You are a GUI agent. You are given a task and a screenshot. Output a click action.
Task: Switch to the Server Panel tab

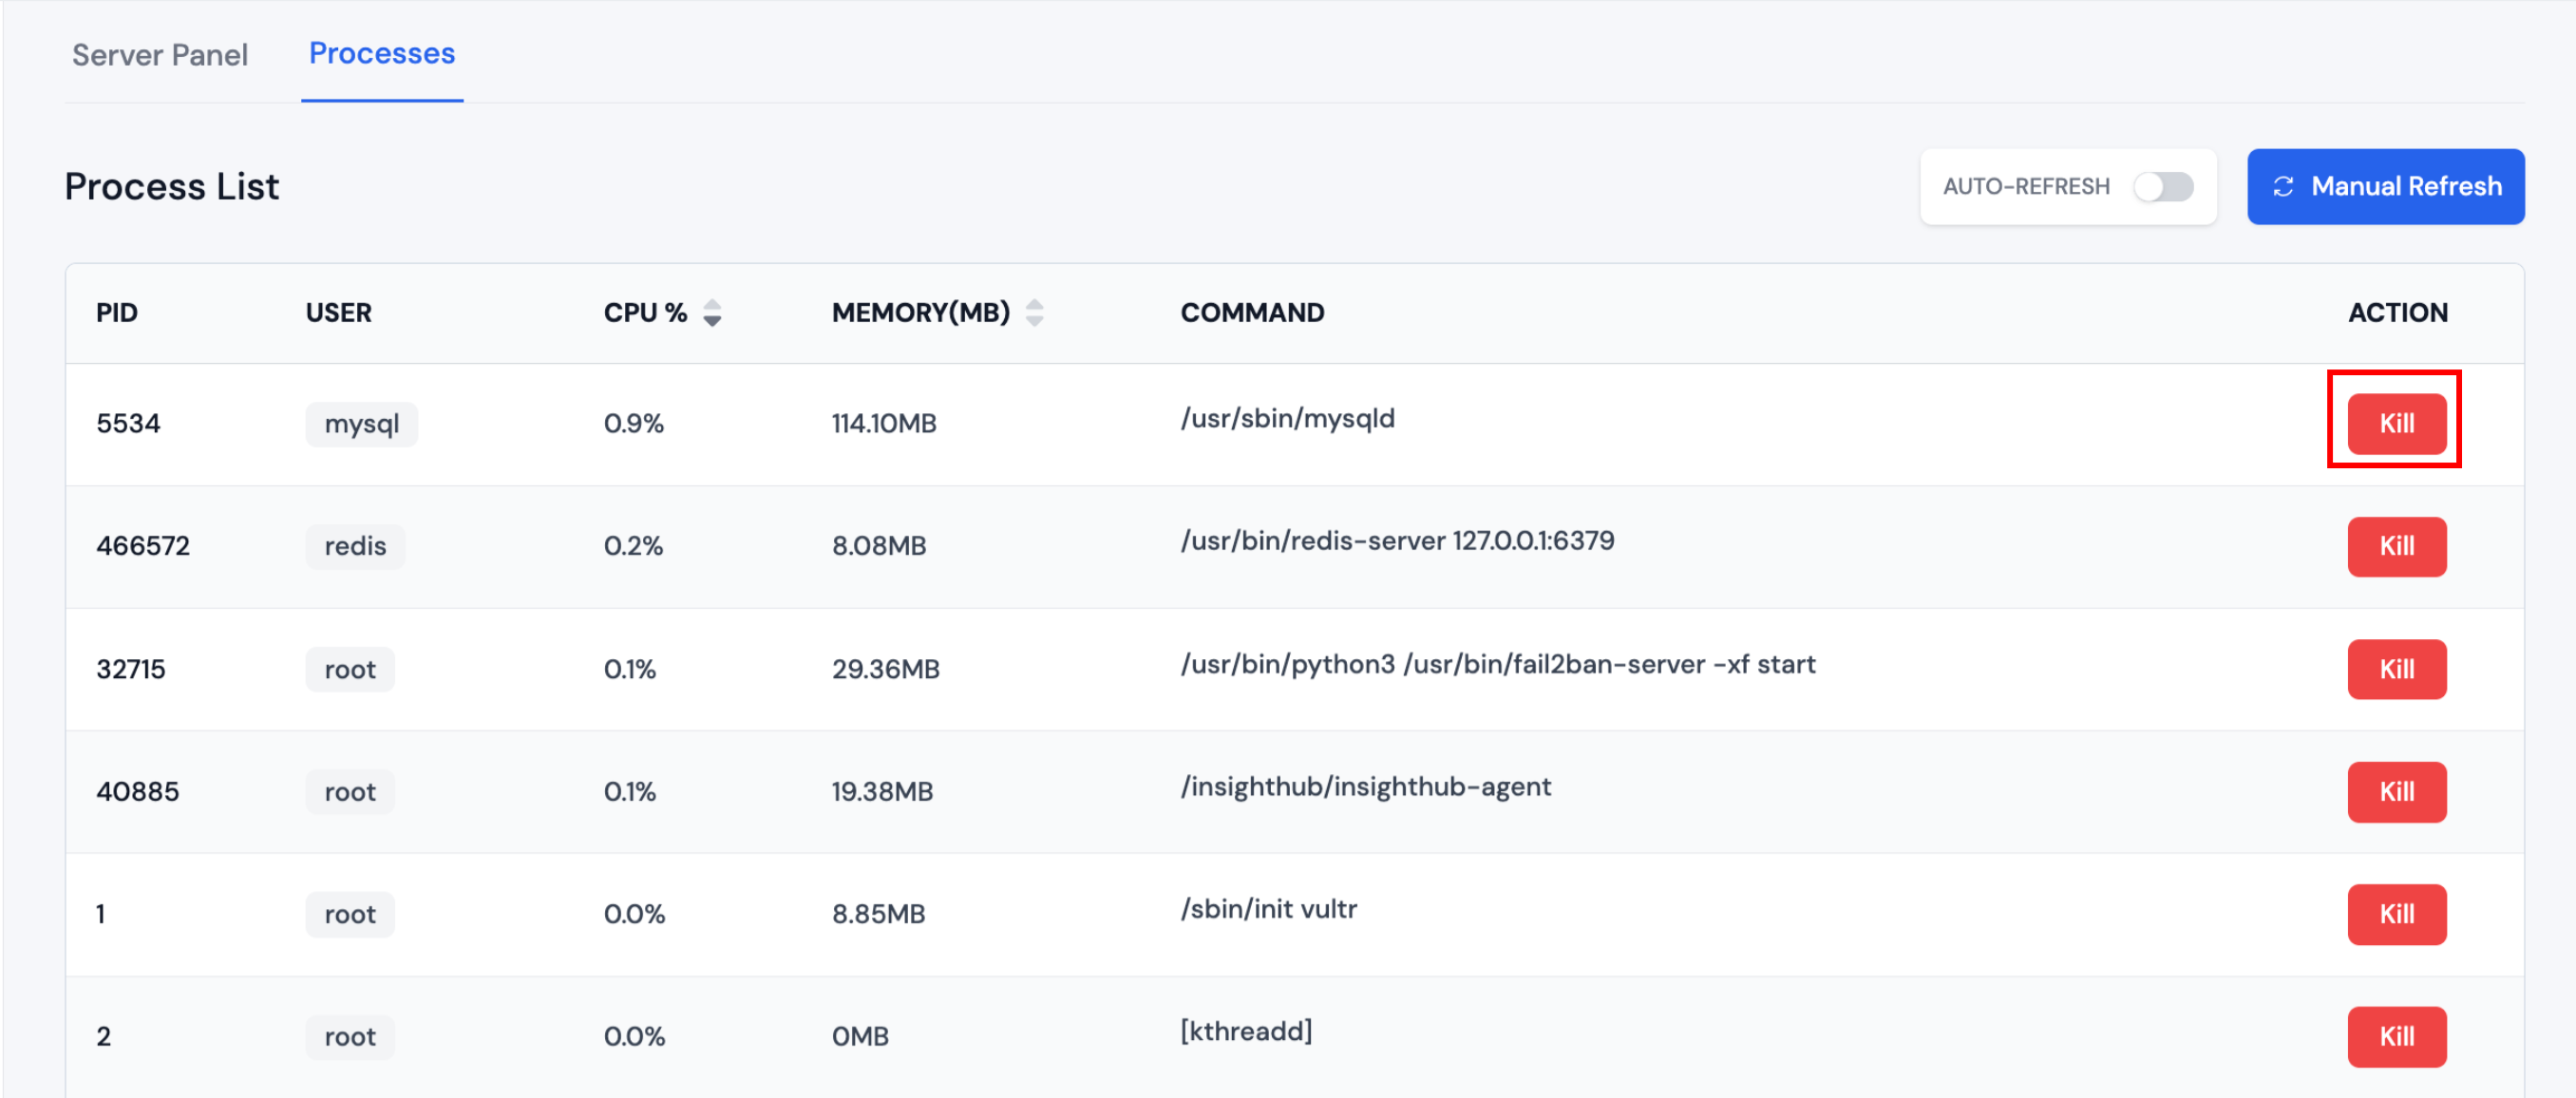pyautogui.click(x=160, y=54)
